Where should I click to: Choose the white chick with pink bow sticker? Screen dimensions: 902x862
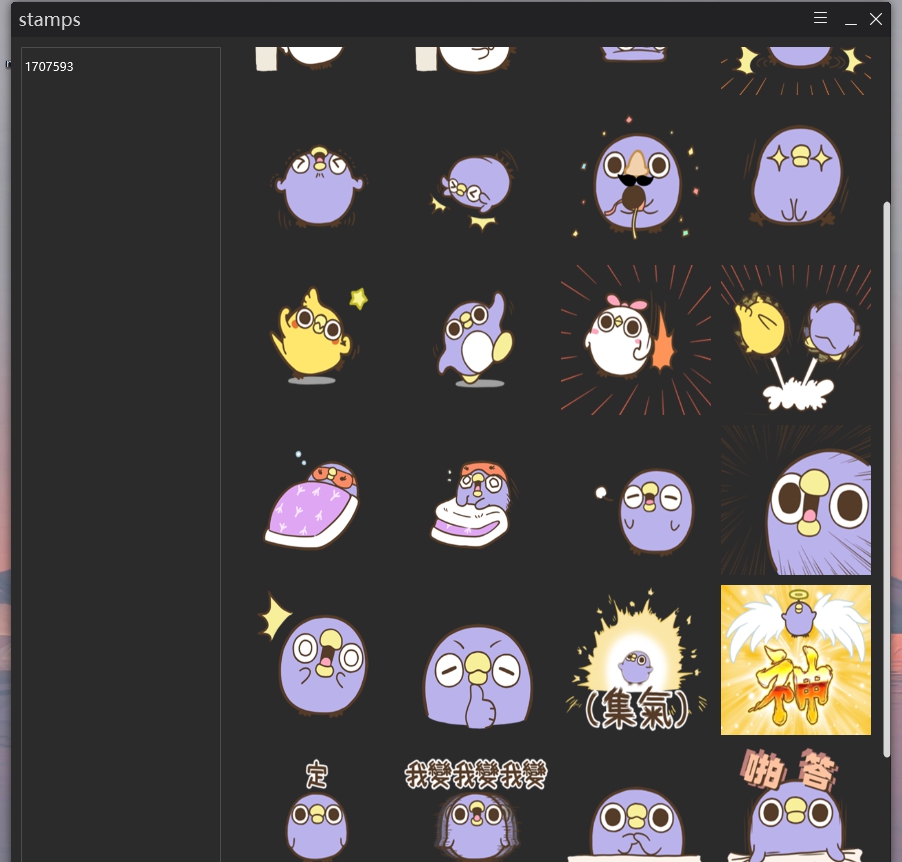click(635, 339)
